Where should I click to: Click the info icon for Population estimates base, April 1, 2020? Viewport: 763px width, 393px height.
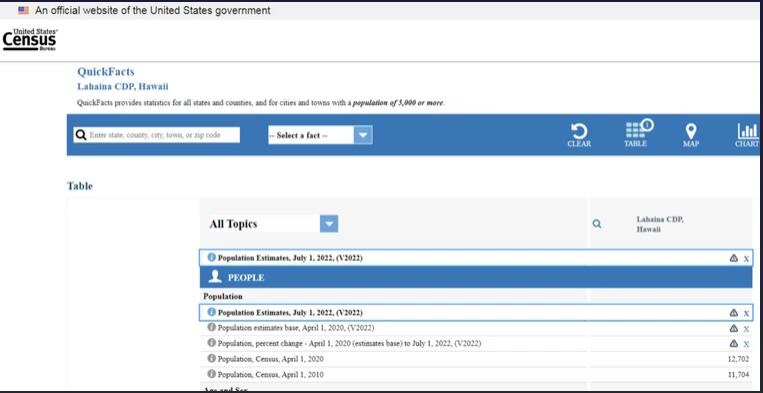212,327
